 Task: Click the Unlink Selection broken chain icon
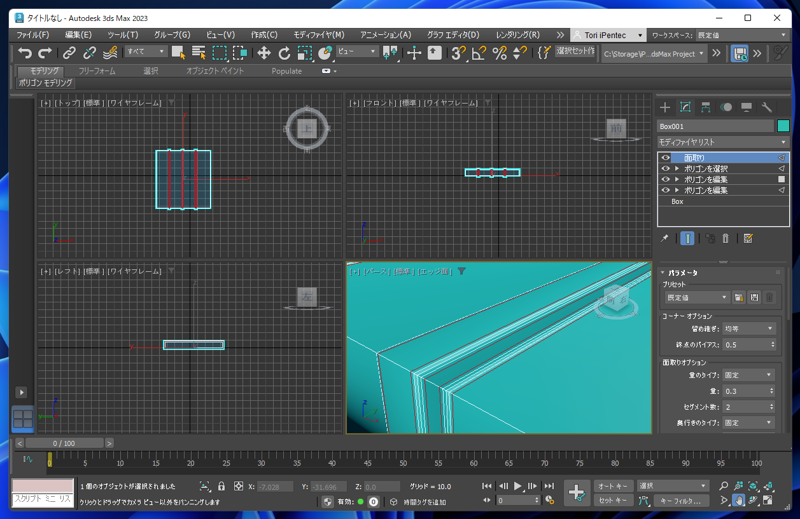coord(89,53)
